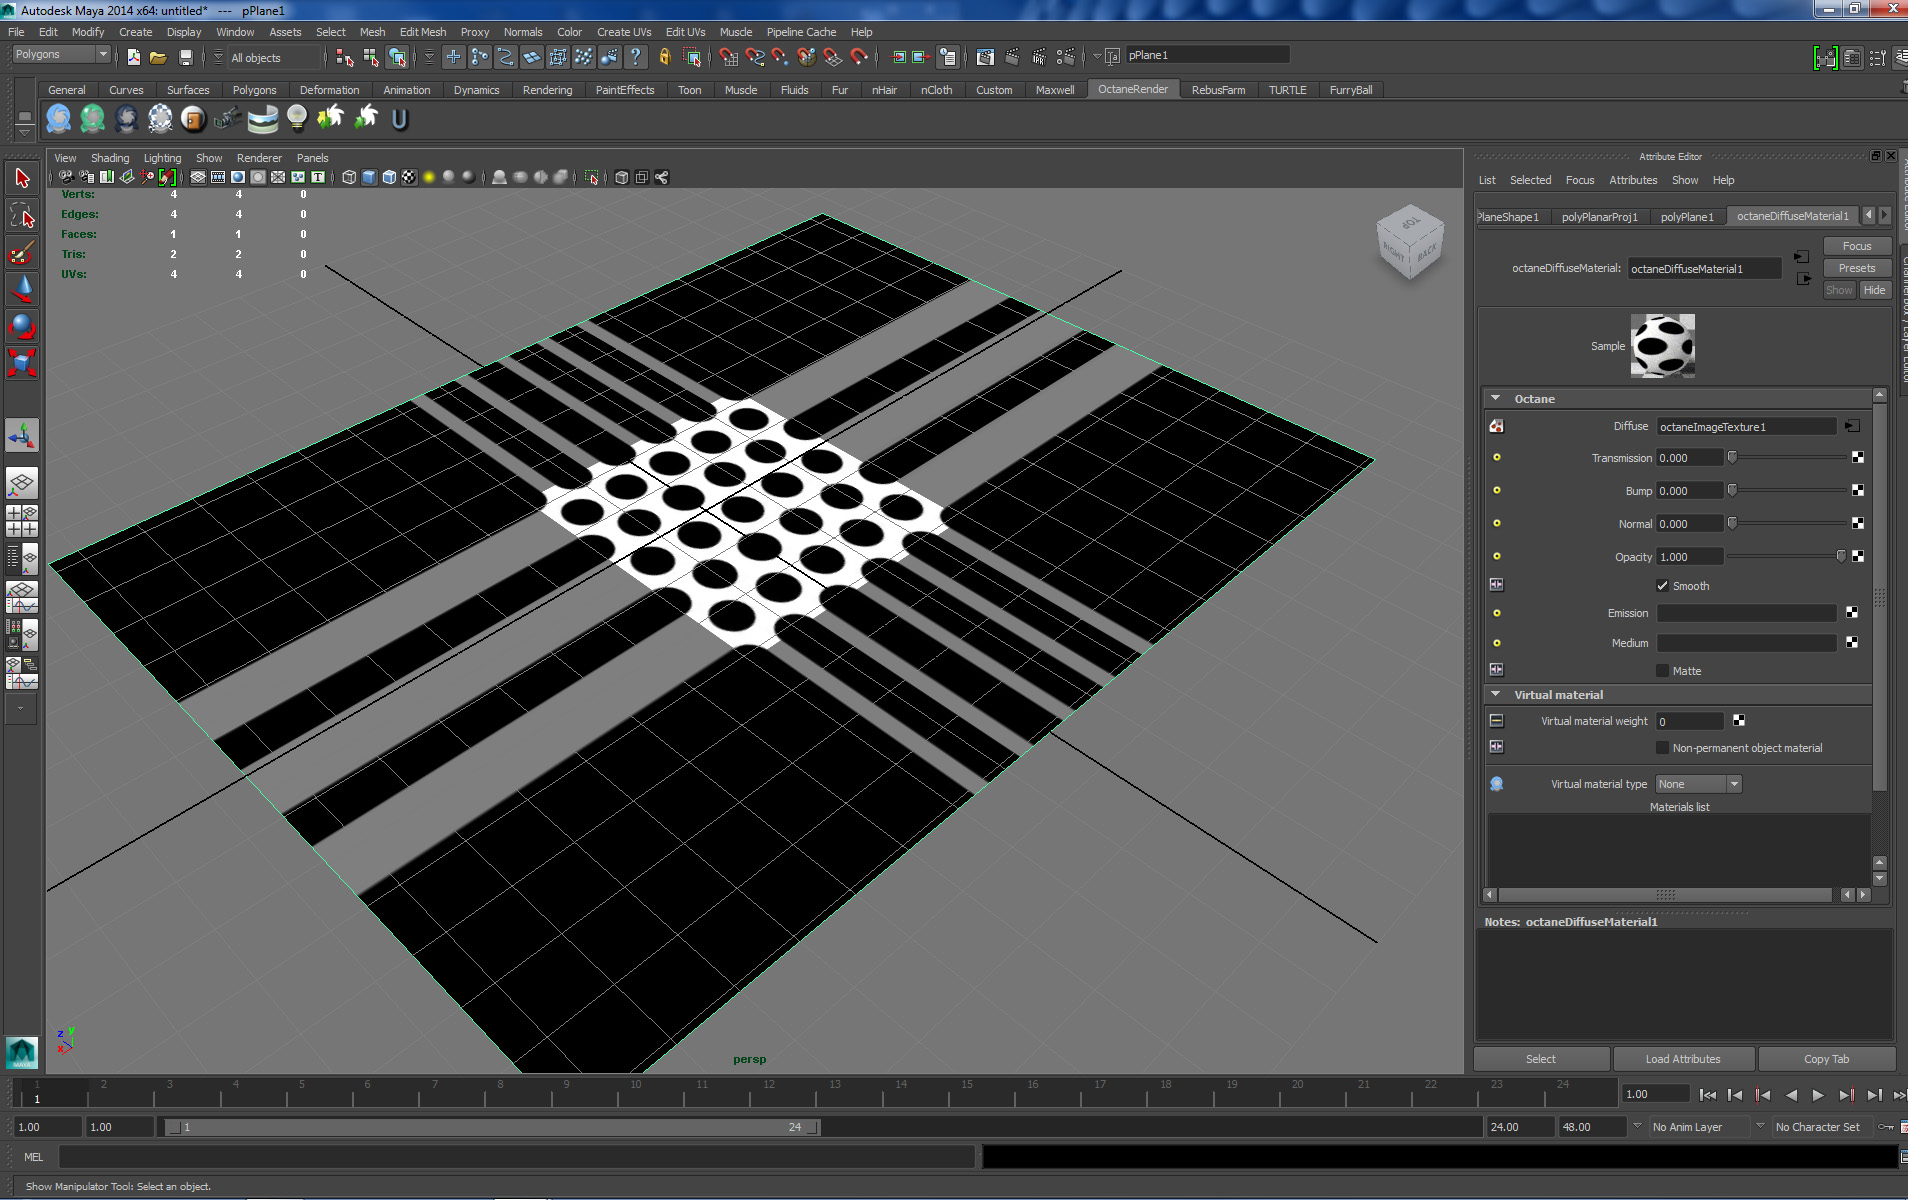Switch to the Rendering shelf tab

(547, 90)
